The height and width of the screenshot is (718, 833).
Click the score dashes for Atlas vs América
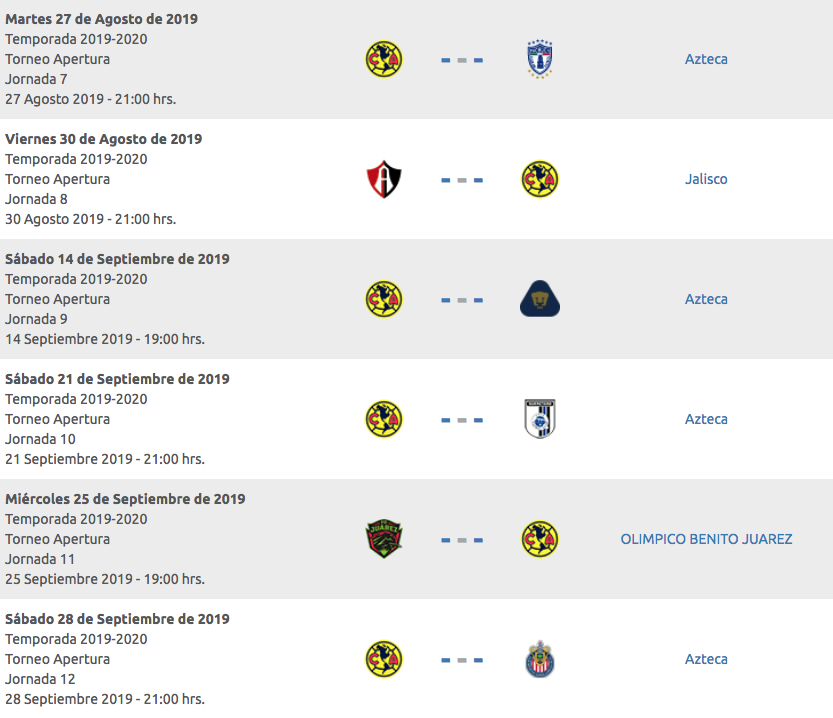pos(462,180)
